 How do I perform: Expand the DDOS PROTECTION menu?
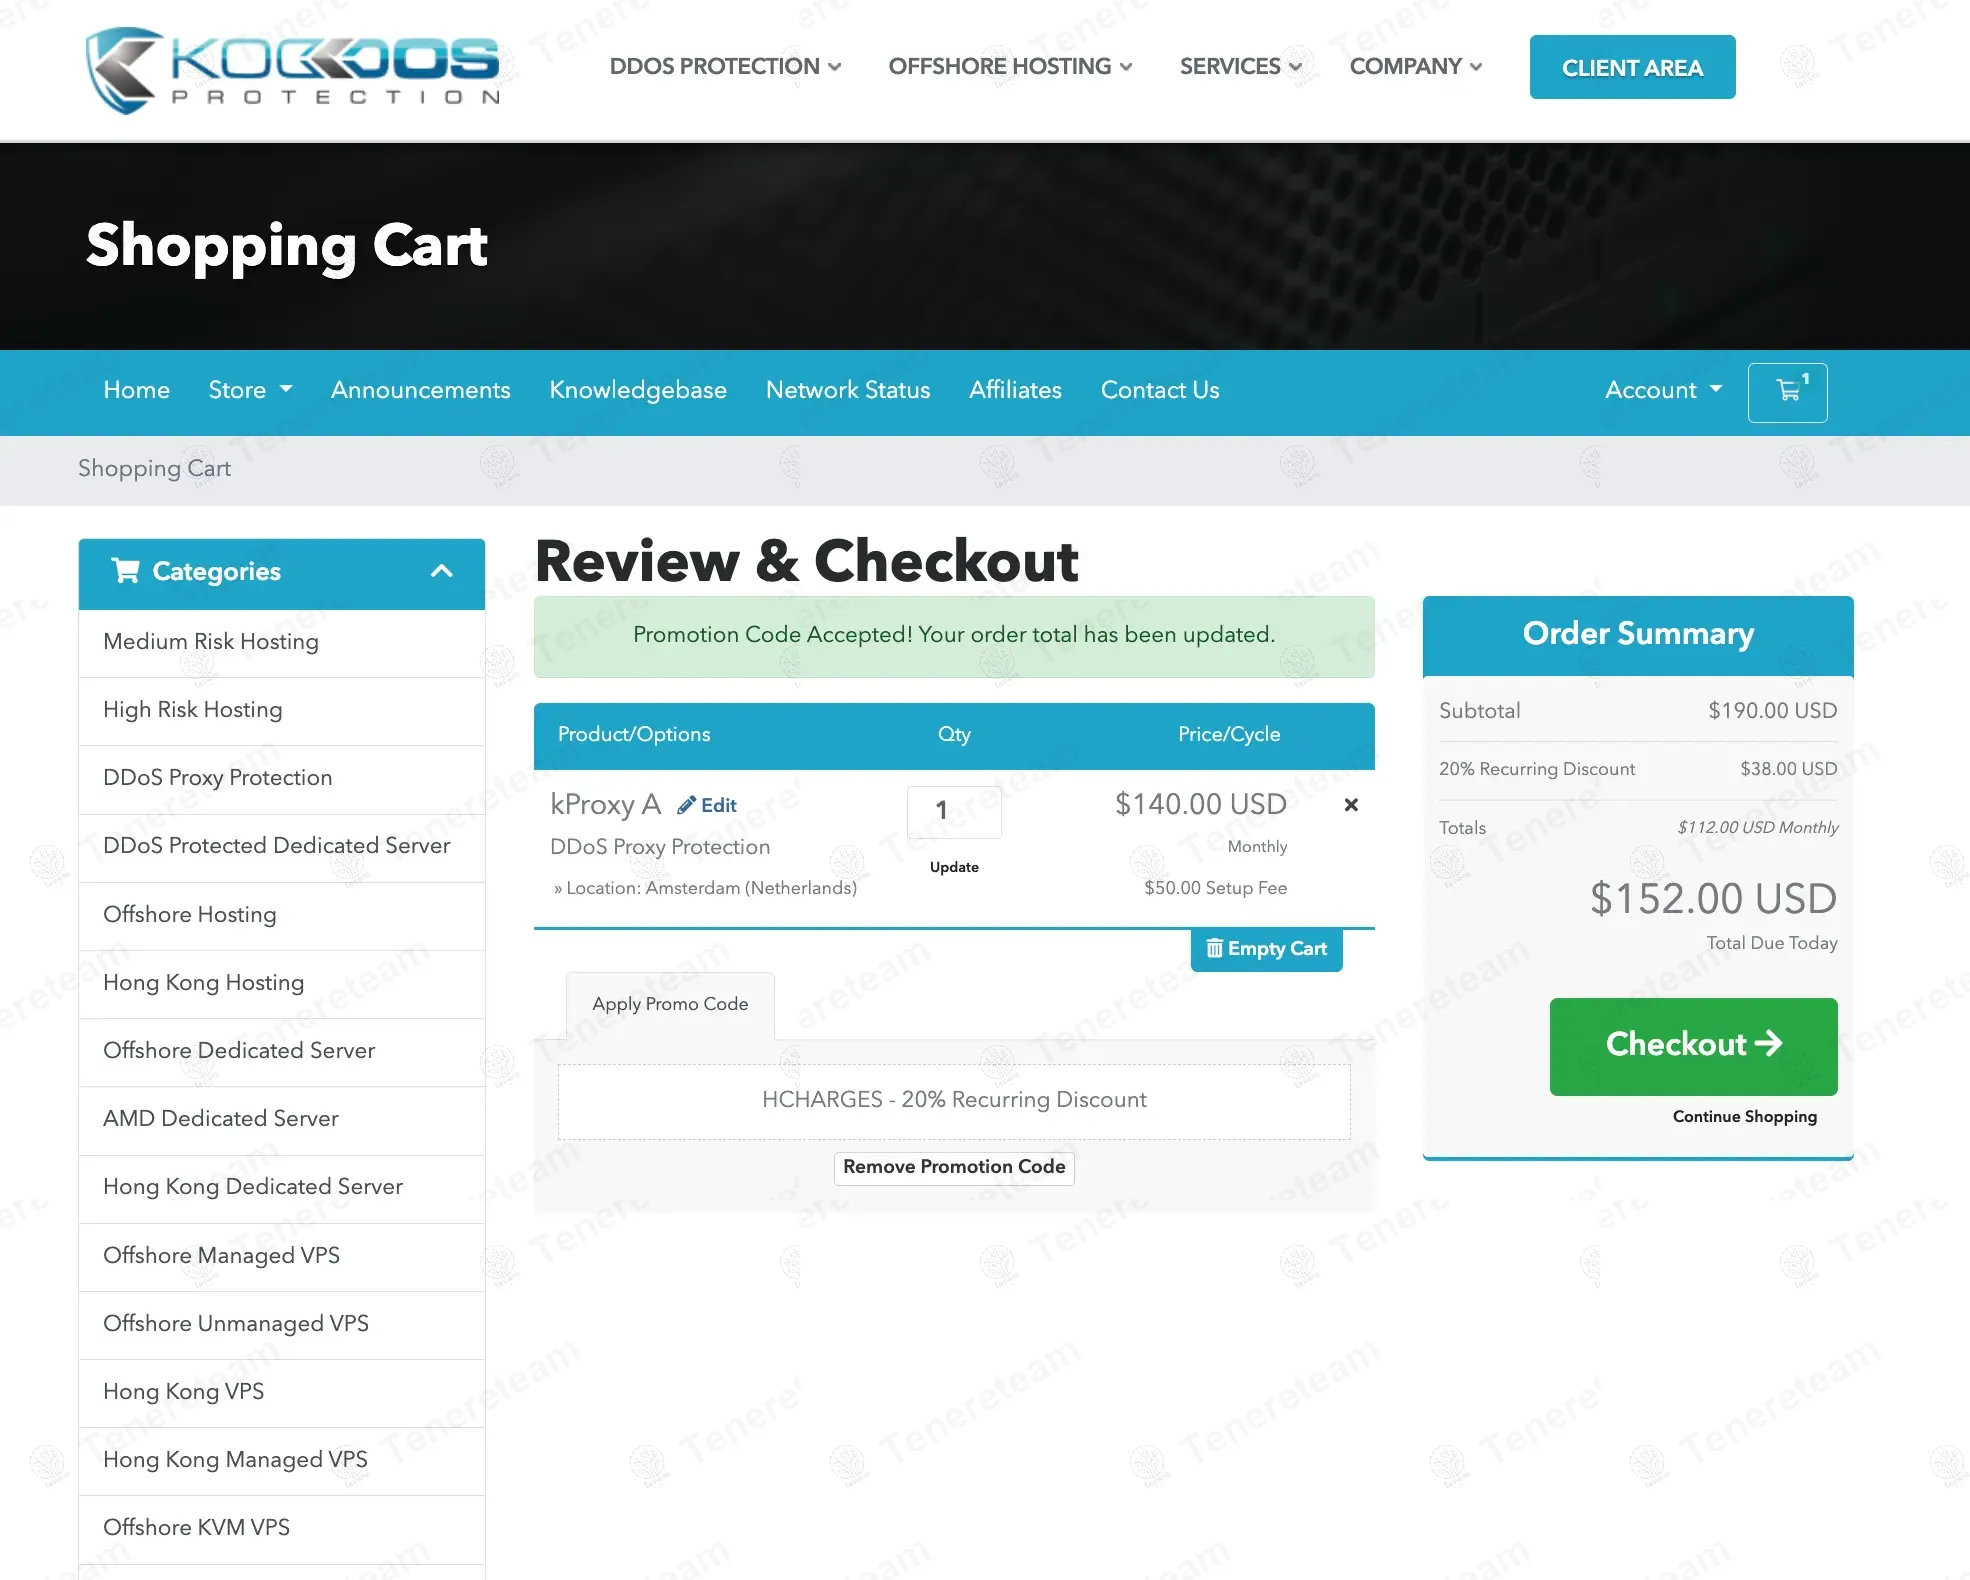pyautogui.click(x=725, y=67)
